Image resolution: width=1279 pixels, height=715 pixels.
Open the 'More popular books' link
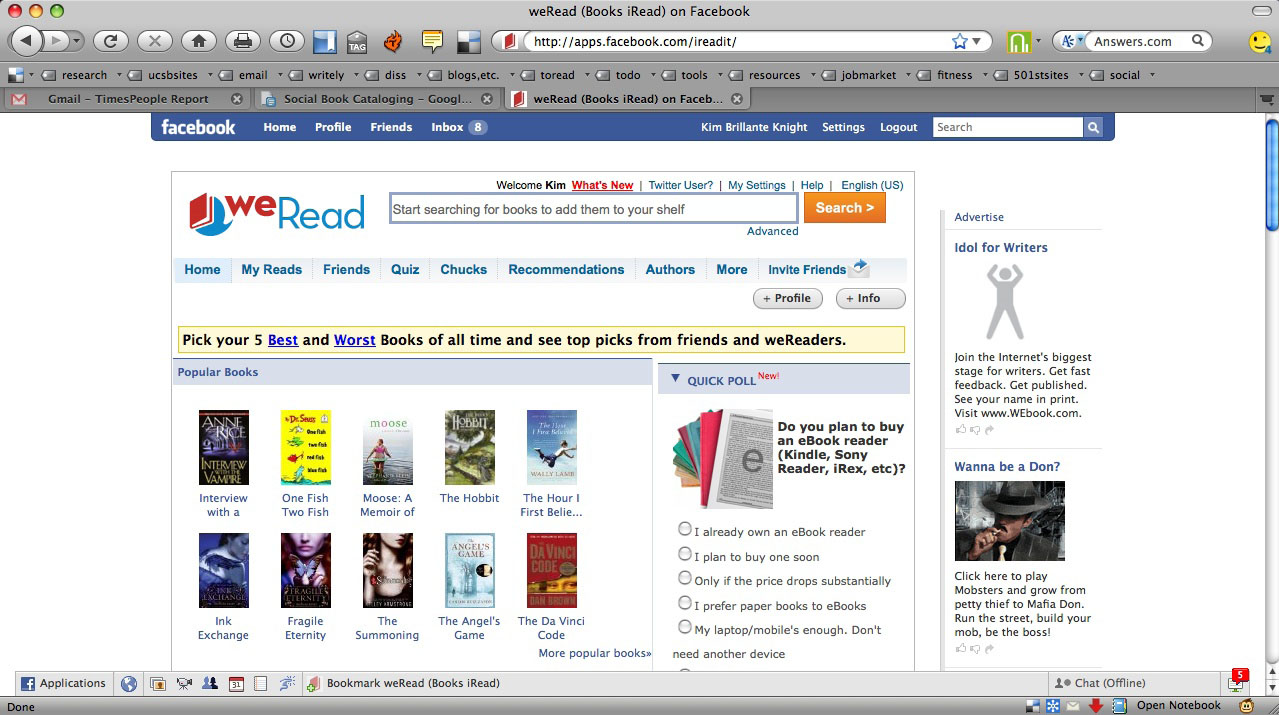tap(594, 653)
